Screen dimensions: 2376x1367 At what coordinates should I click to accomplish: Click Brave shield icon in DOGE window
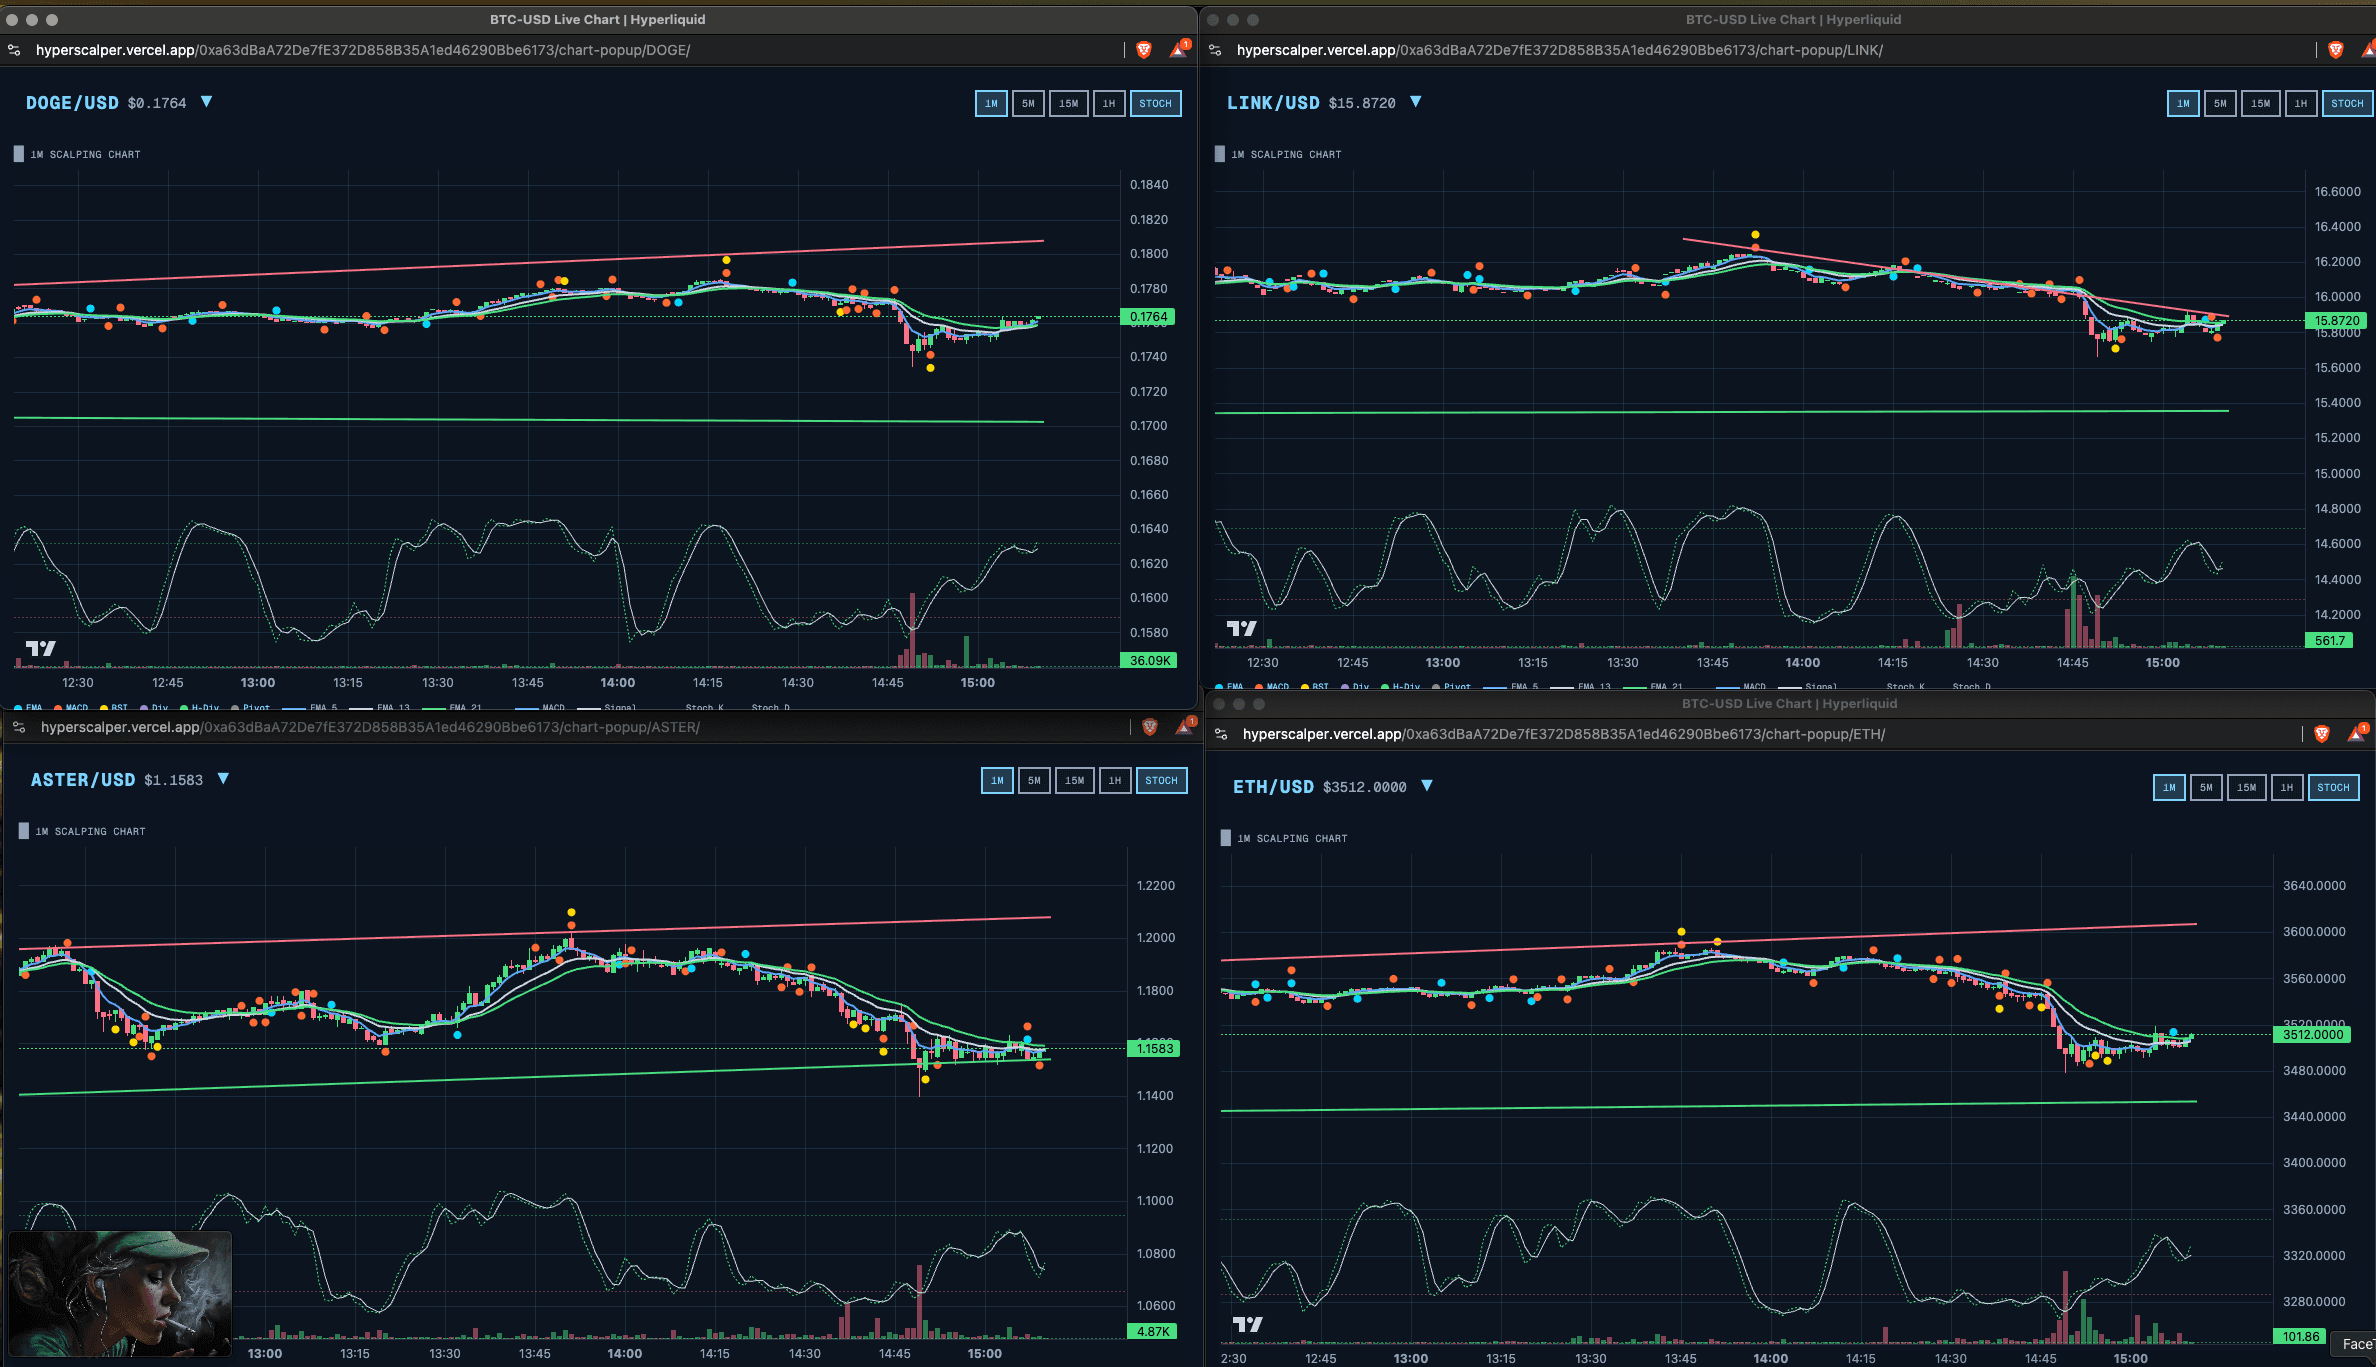click(x=1144, y=50)
